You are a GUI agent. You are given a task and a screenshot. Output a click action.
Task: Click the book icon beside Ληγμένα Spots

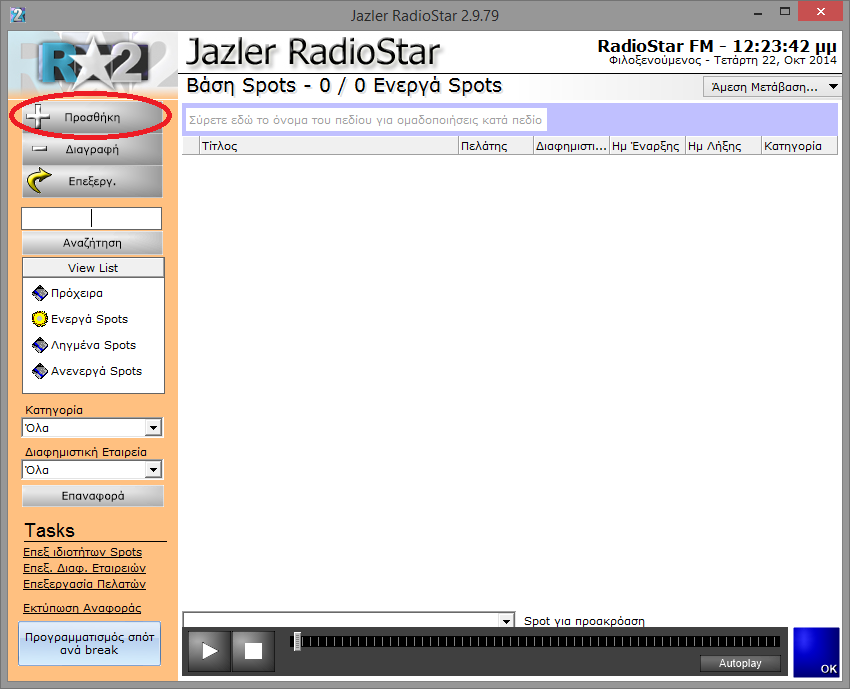(40, 345)
